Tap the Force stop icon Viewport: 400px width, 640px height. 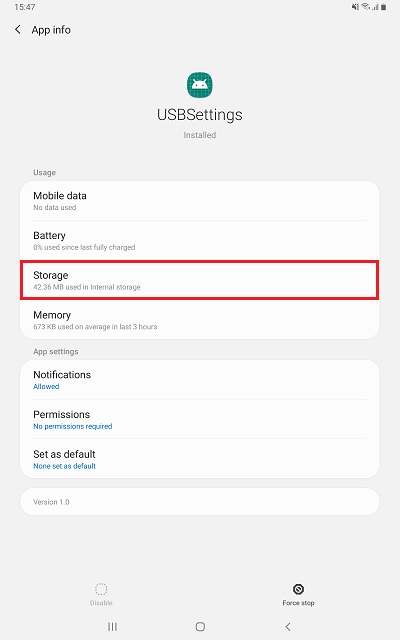point(298,589)
